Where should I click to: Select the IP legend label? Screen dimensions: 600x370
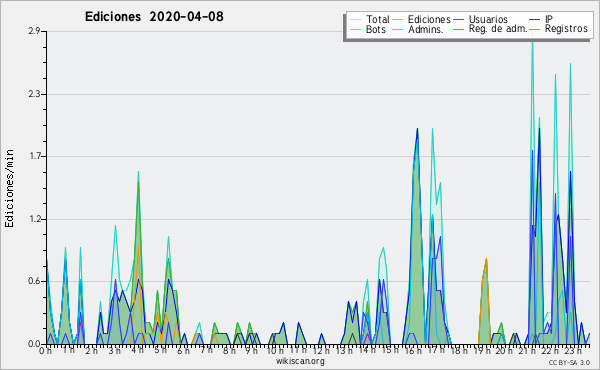click(549, 19)
